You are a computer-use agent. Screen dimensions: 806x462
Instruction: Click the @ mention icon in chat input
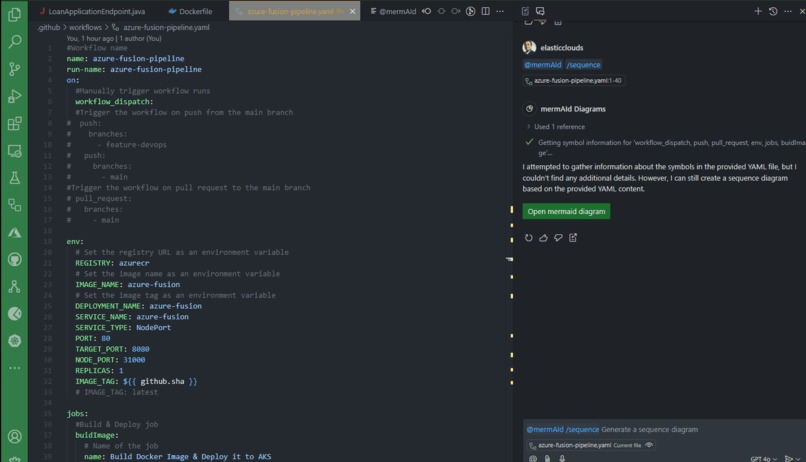533,458
